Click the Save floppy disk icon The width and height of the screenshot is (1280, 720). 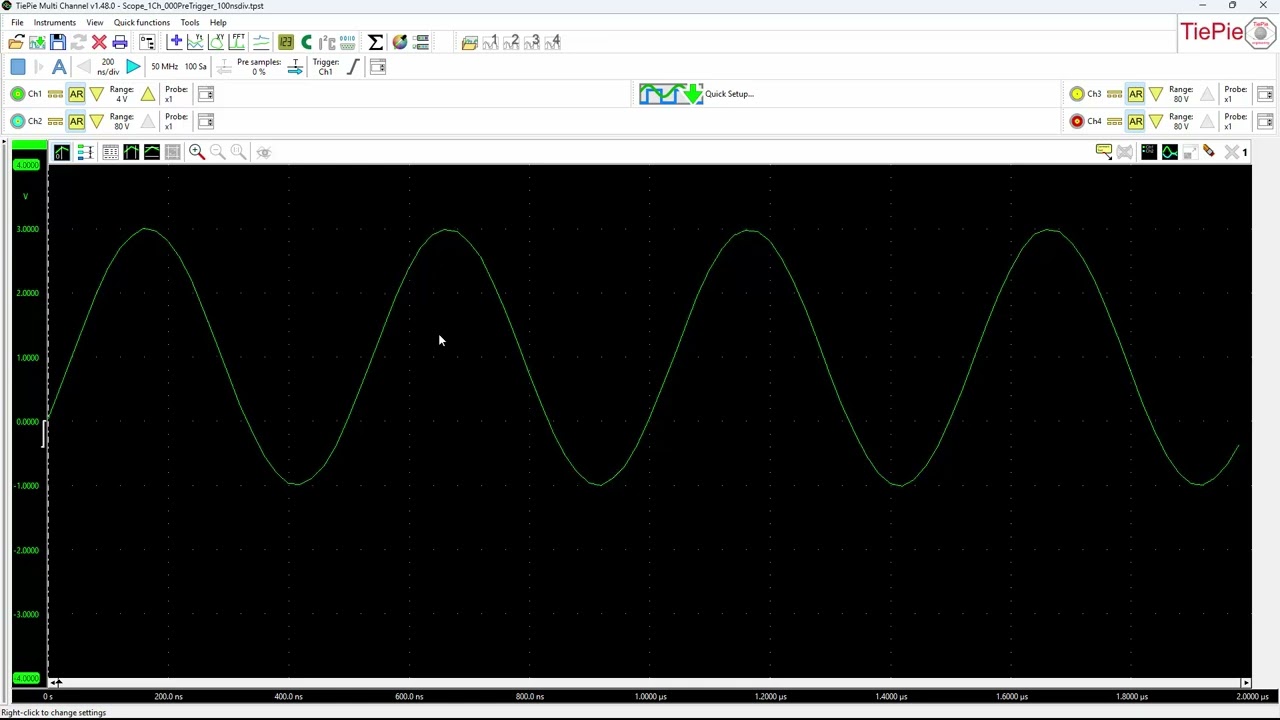coord(58,42)
